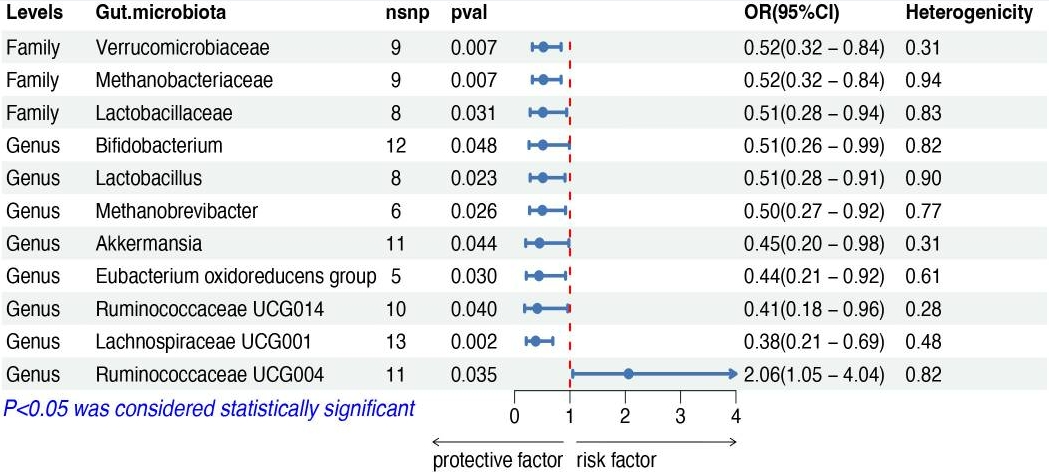
Task: Click the pval column header
Action: click(x=469, y=14)
